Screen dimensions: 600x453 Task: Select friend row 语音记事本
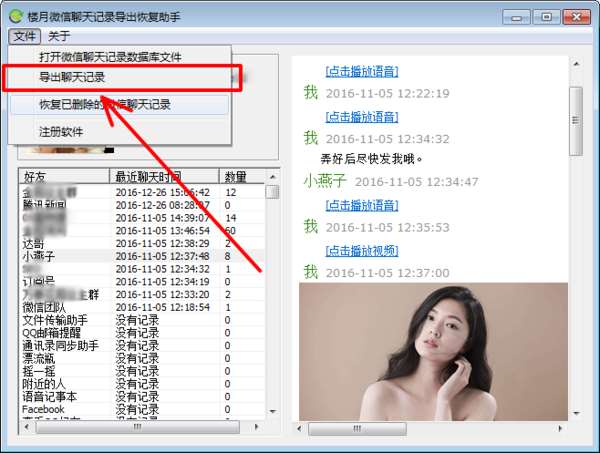click(142, 396)
